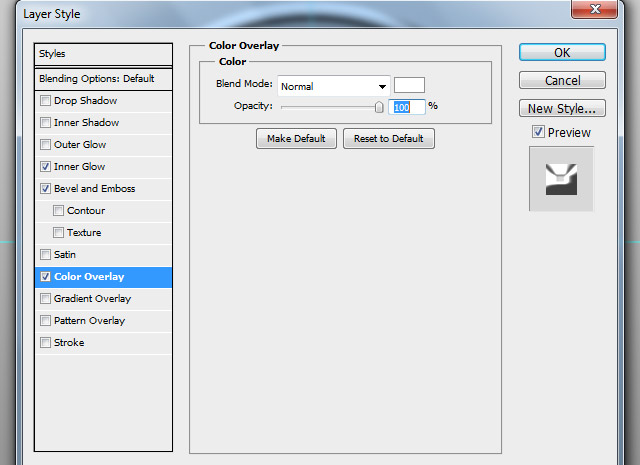Click Make Default button
Viewport: 640px width, 465px height.
(x=296, y=139)
